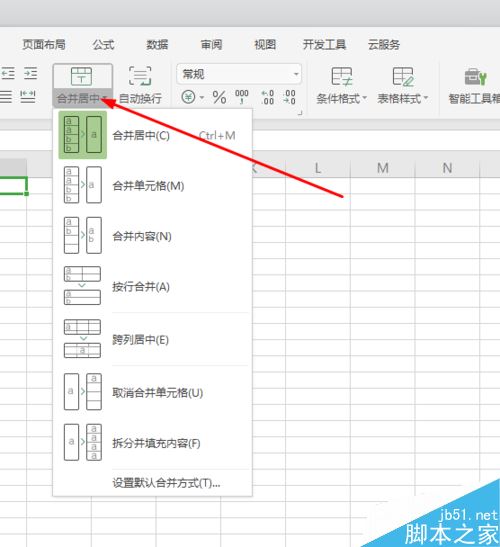Click the selected cell's fill handle

pos(27,193)
